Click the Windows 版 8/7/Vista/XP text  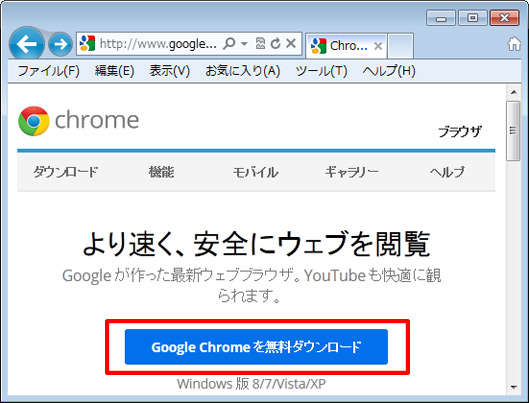[251, 384]
